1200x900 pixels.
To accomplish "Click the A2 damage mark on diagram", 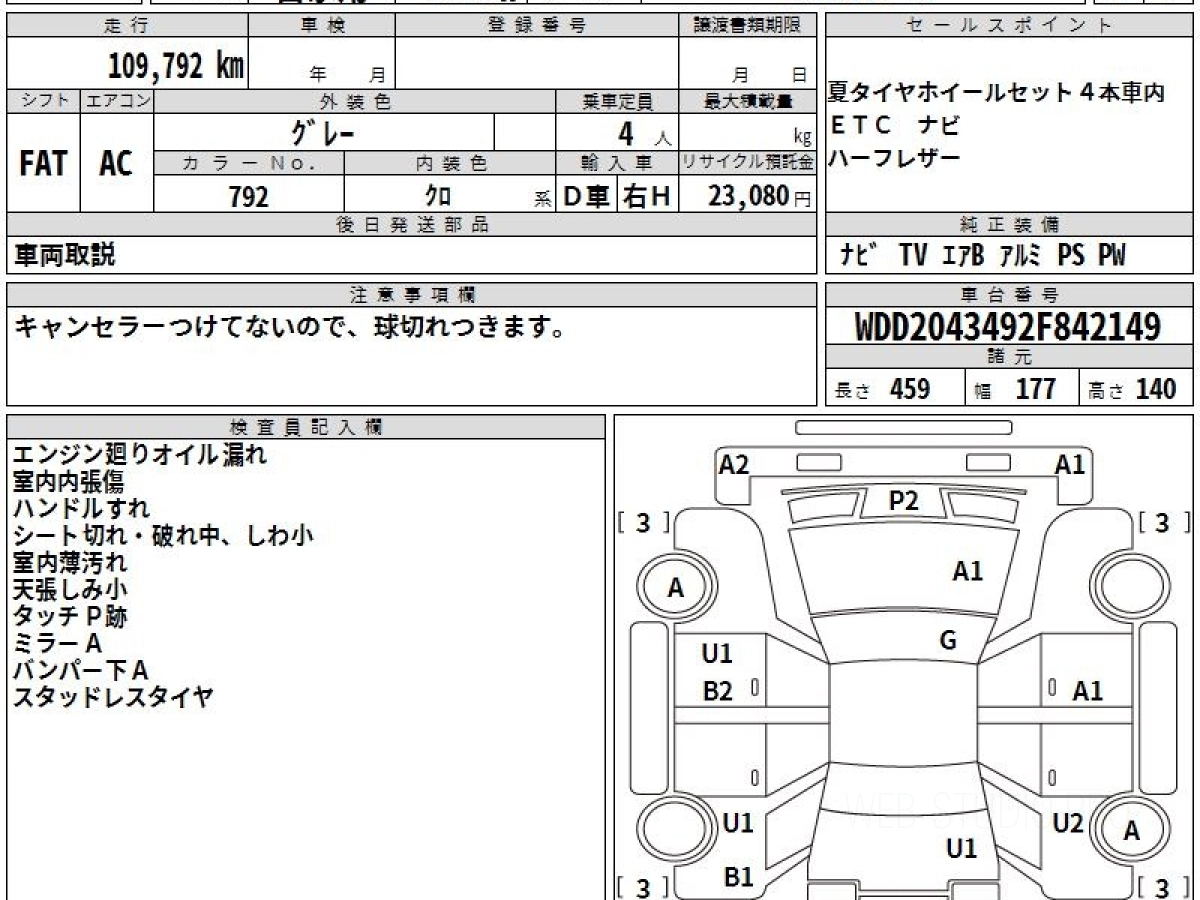I will pos(734,464).
